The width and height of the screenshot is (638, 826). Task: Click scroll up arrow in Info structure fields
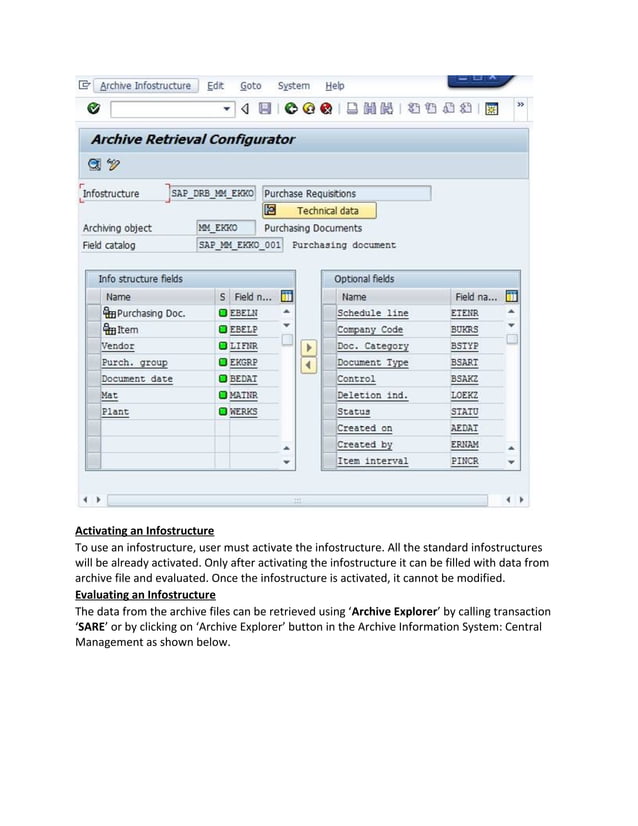pos(287,311)
